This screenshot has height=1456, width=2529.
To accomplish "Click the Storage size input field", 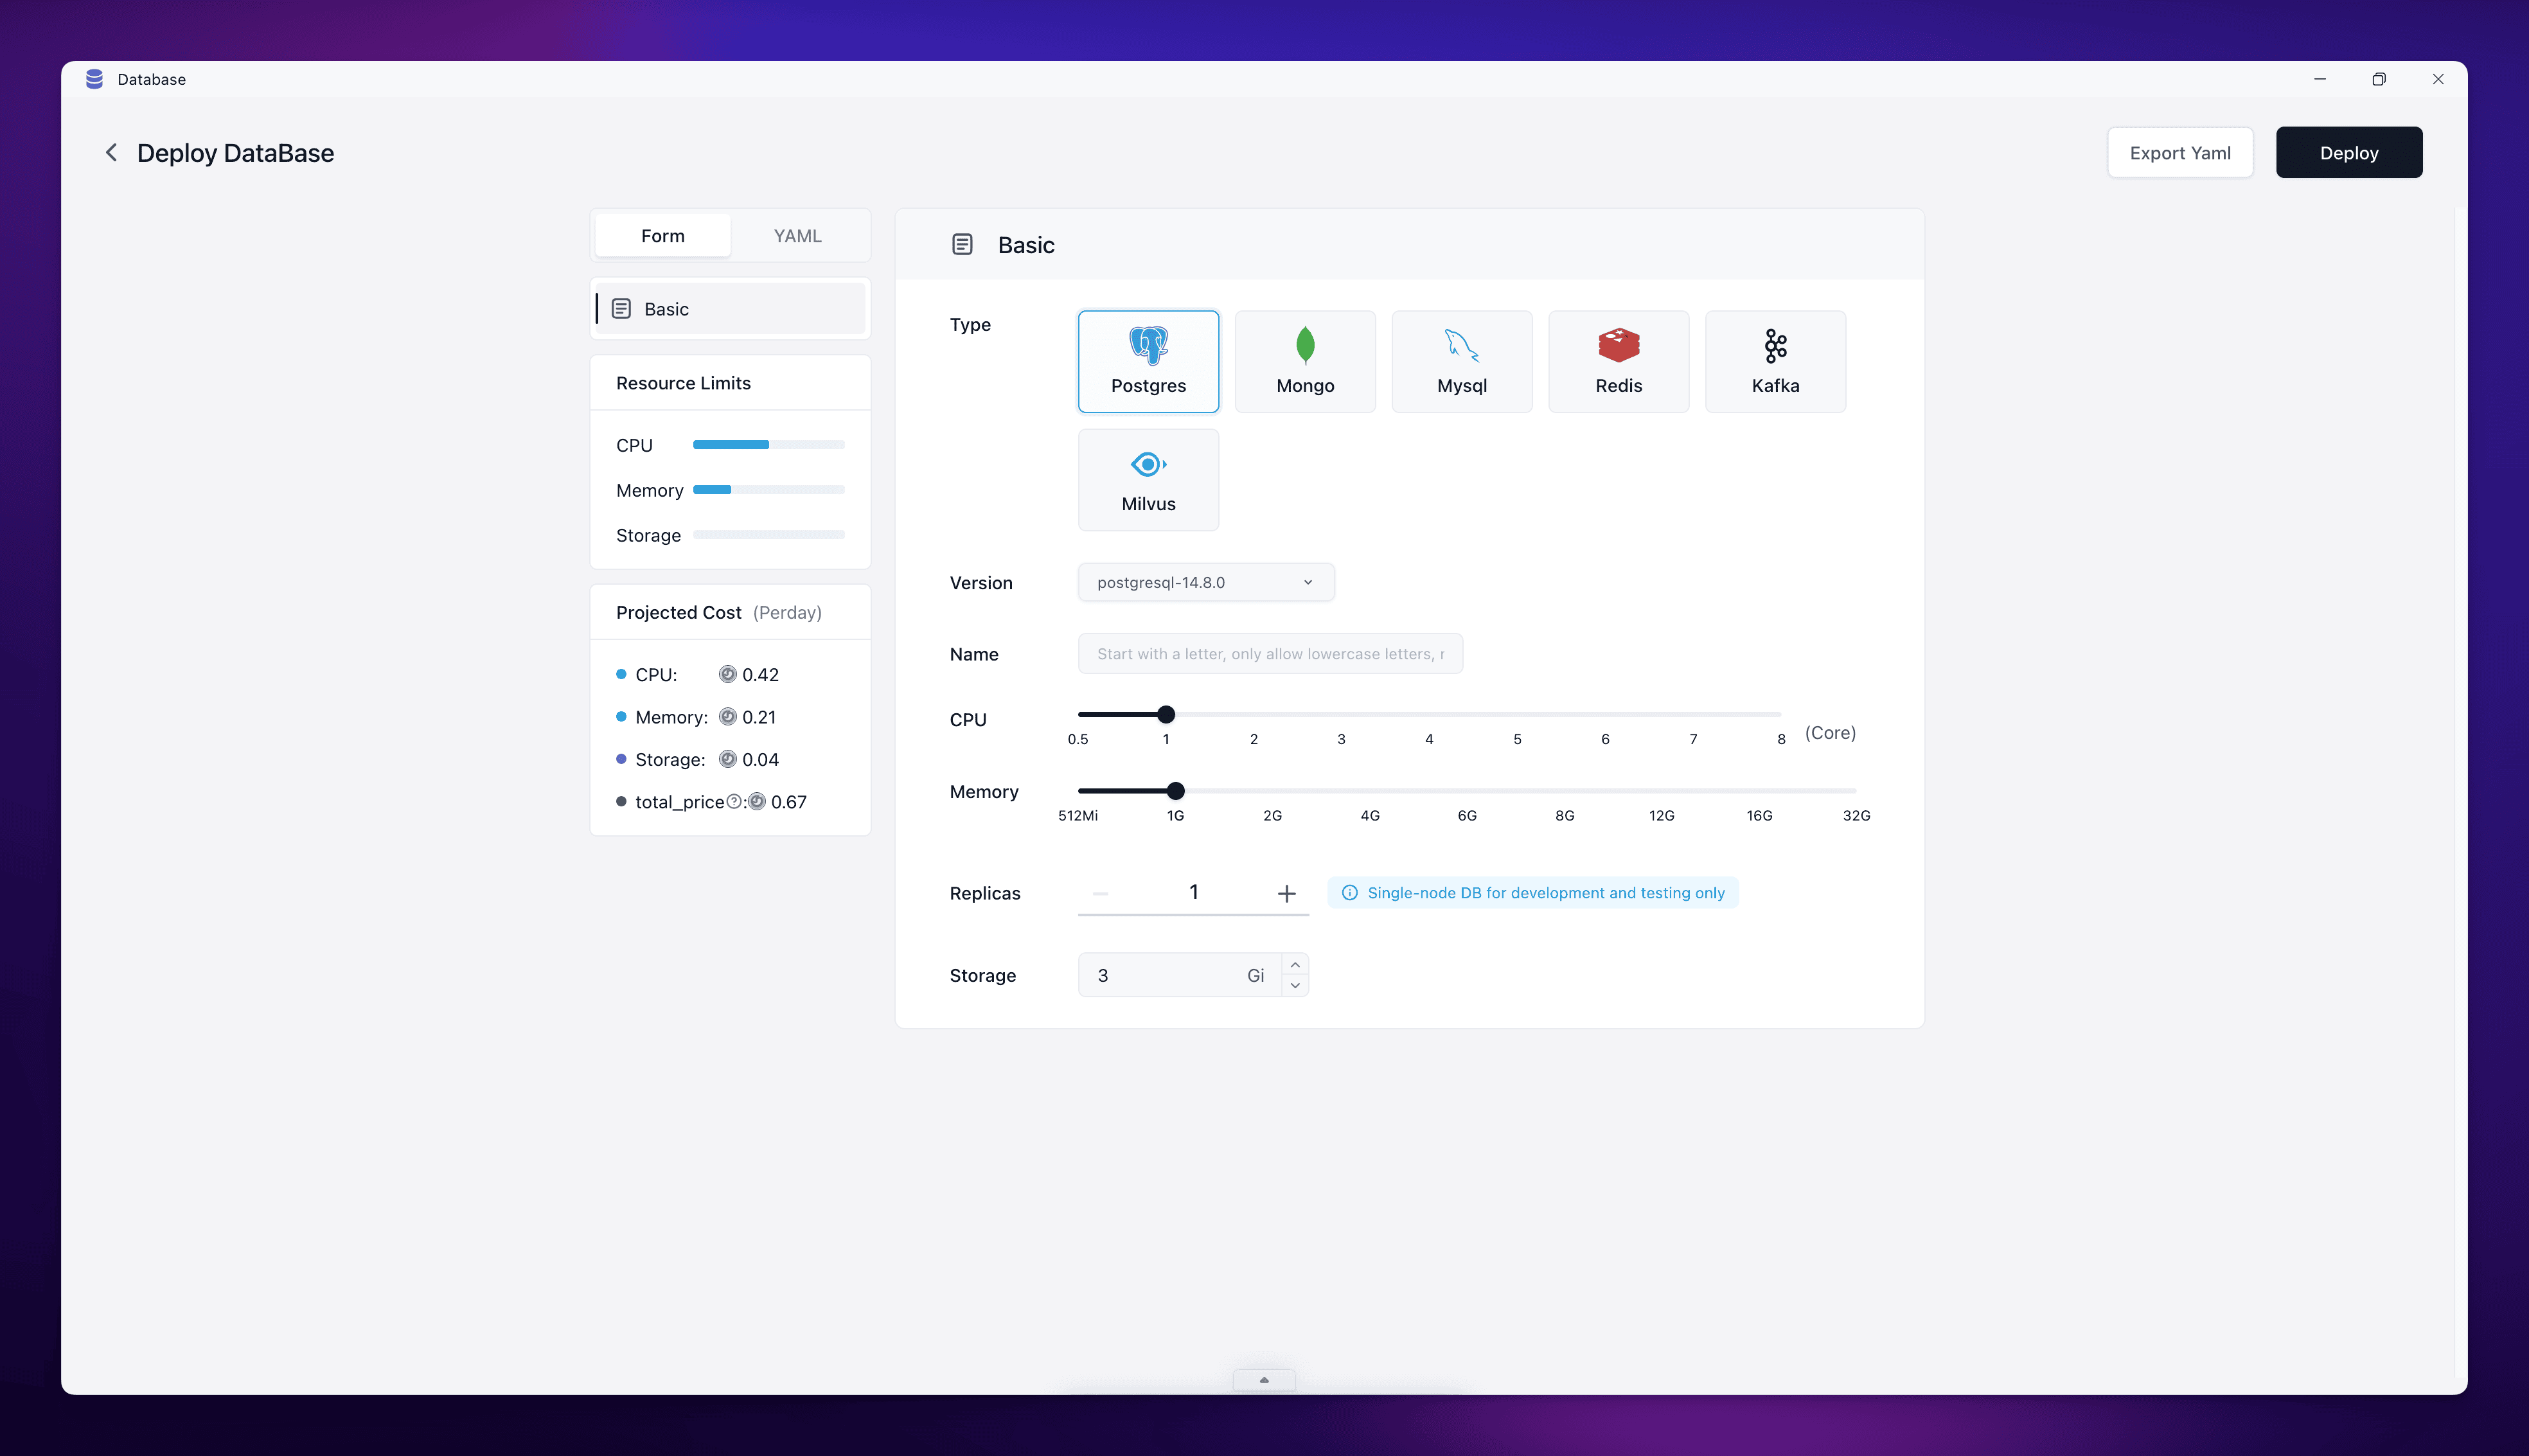I will point(1180,975).
